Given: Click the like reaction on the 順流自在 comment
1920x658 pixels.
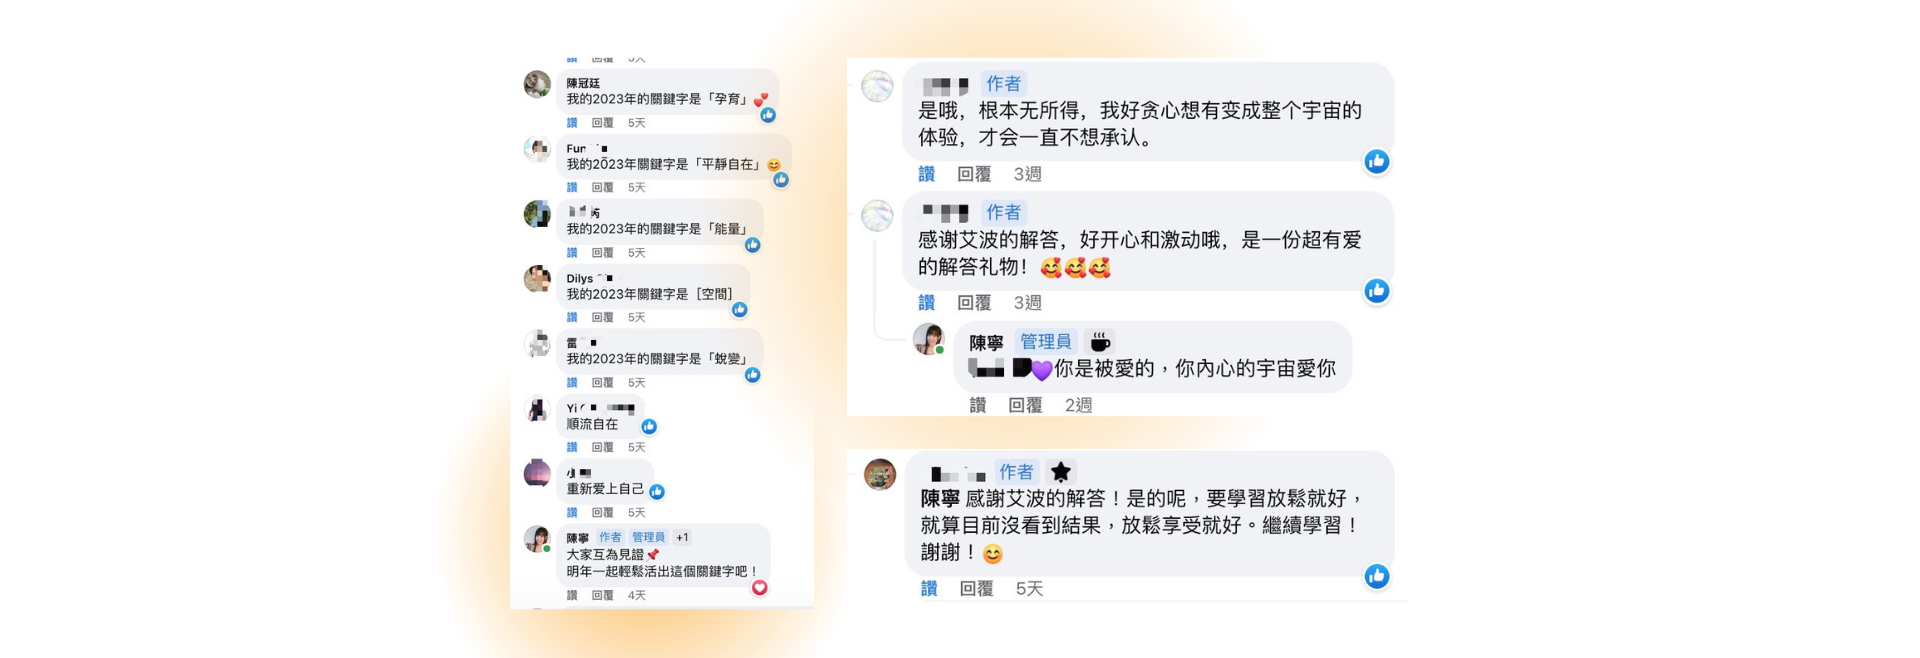Looking at the screenshot, I should coord(649,426).
